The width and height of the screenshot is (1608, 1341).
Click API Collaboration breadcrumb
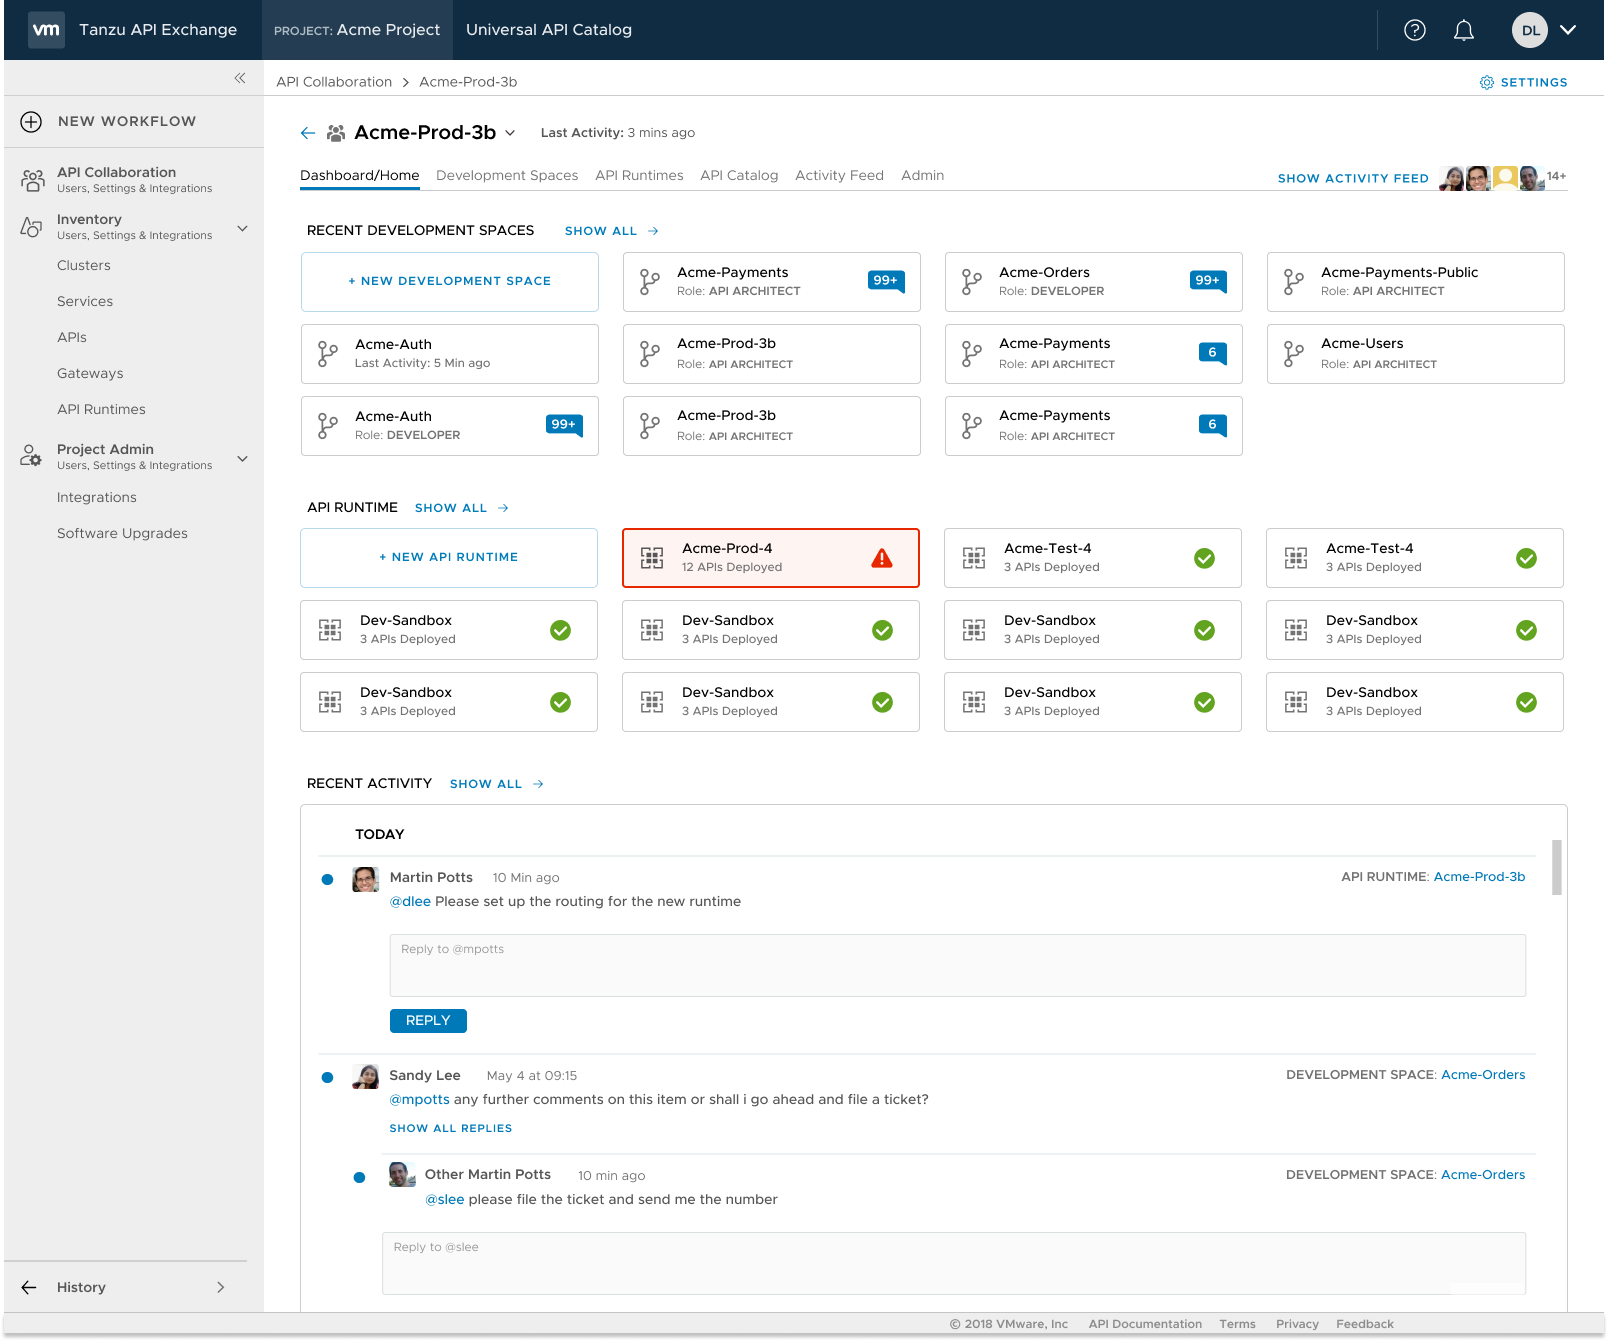[x=334, y=82]
